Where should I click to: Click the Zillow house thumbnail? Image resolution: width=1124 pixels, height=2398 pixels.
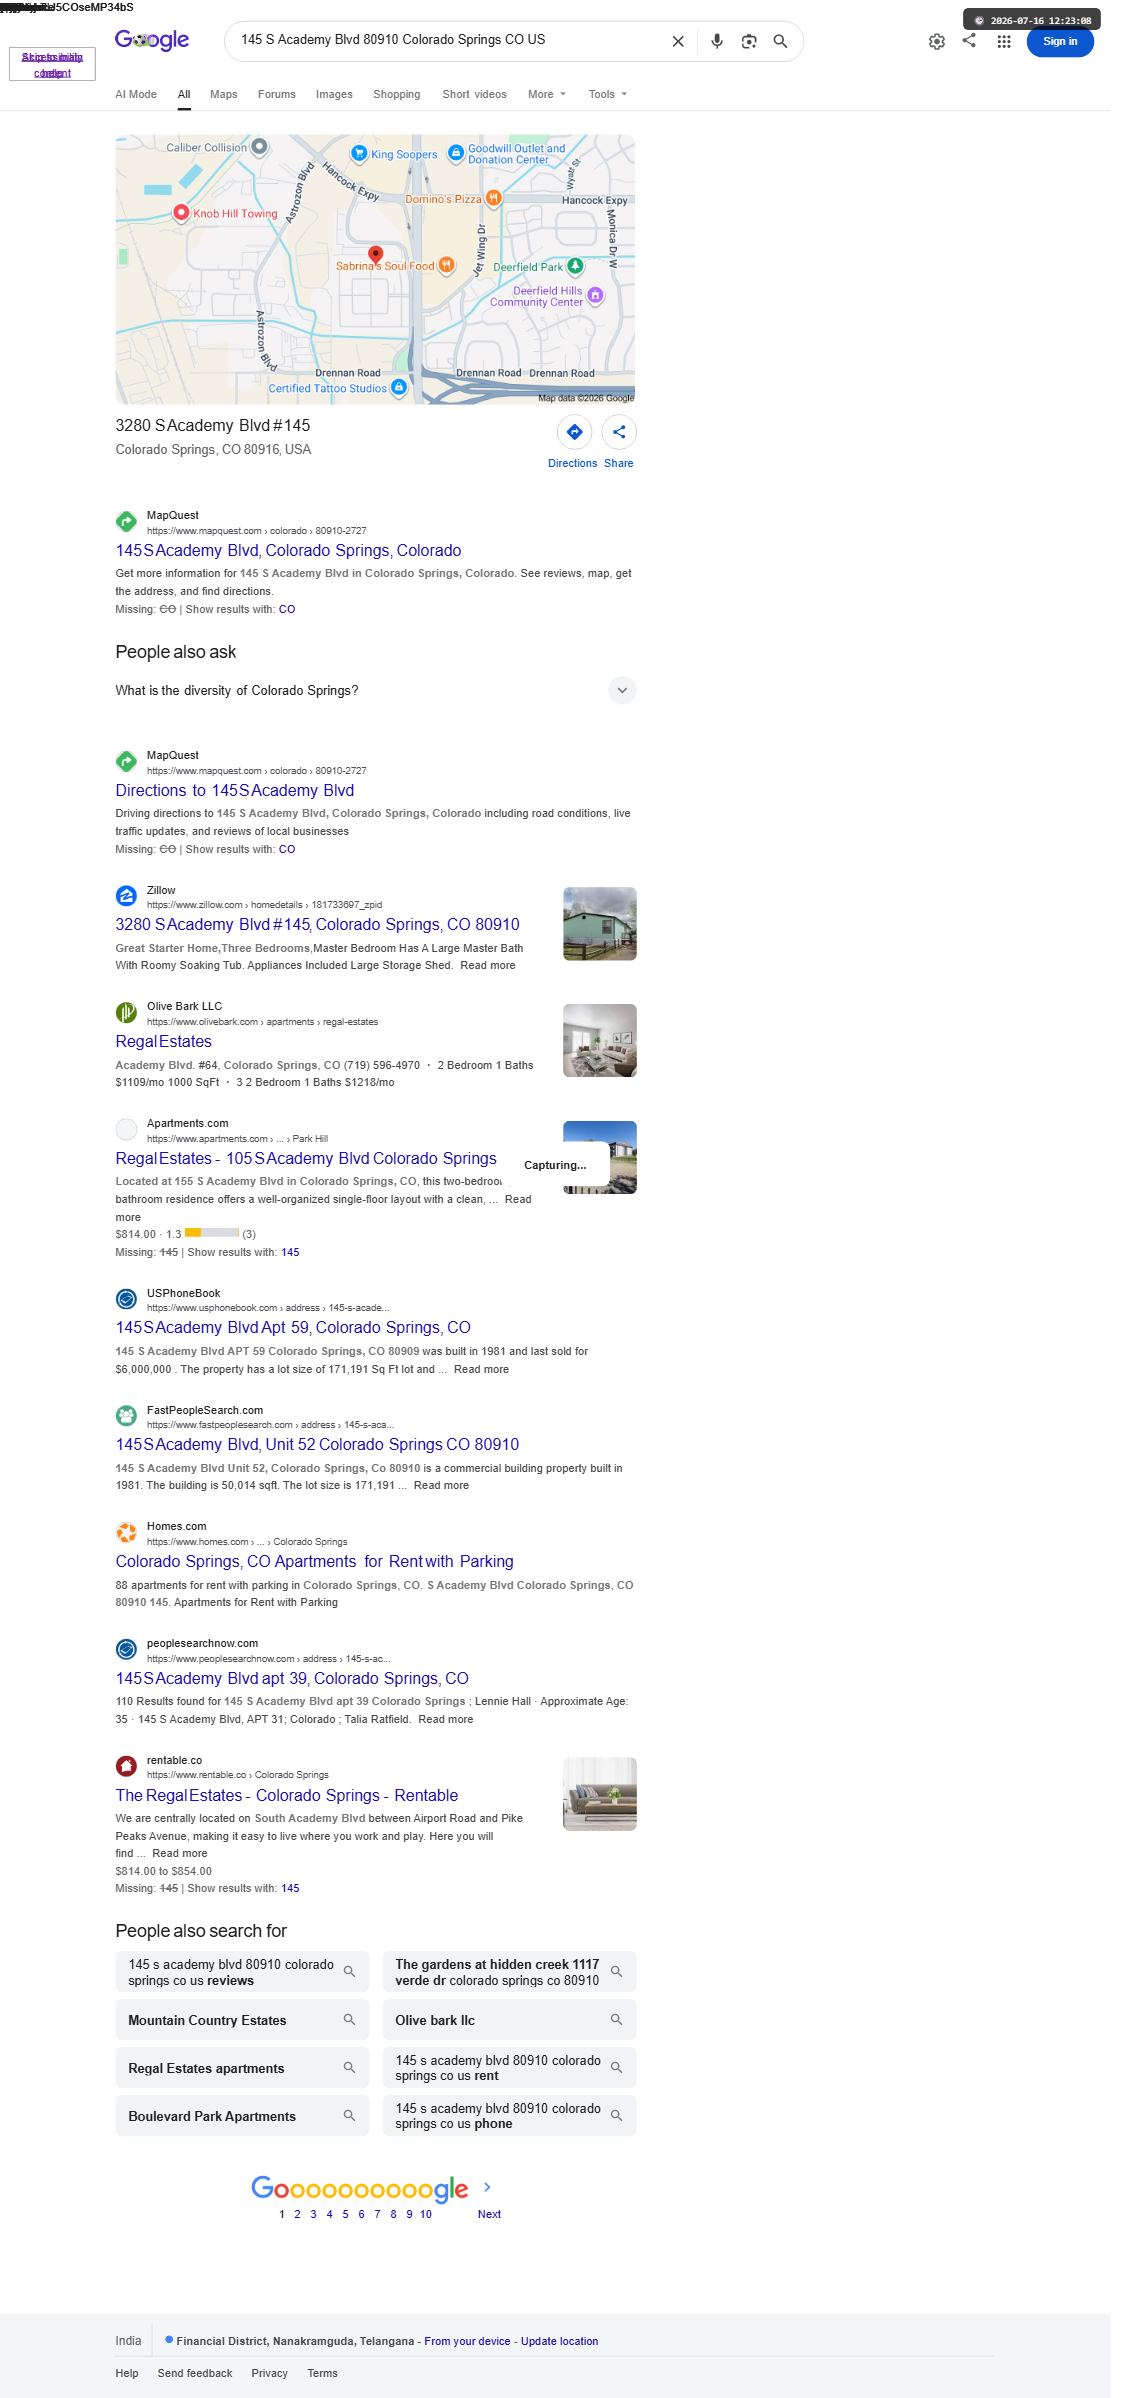600,924
